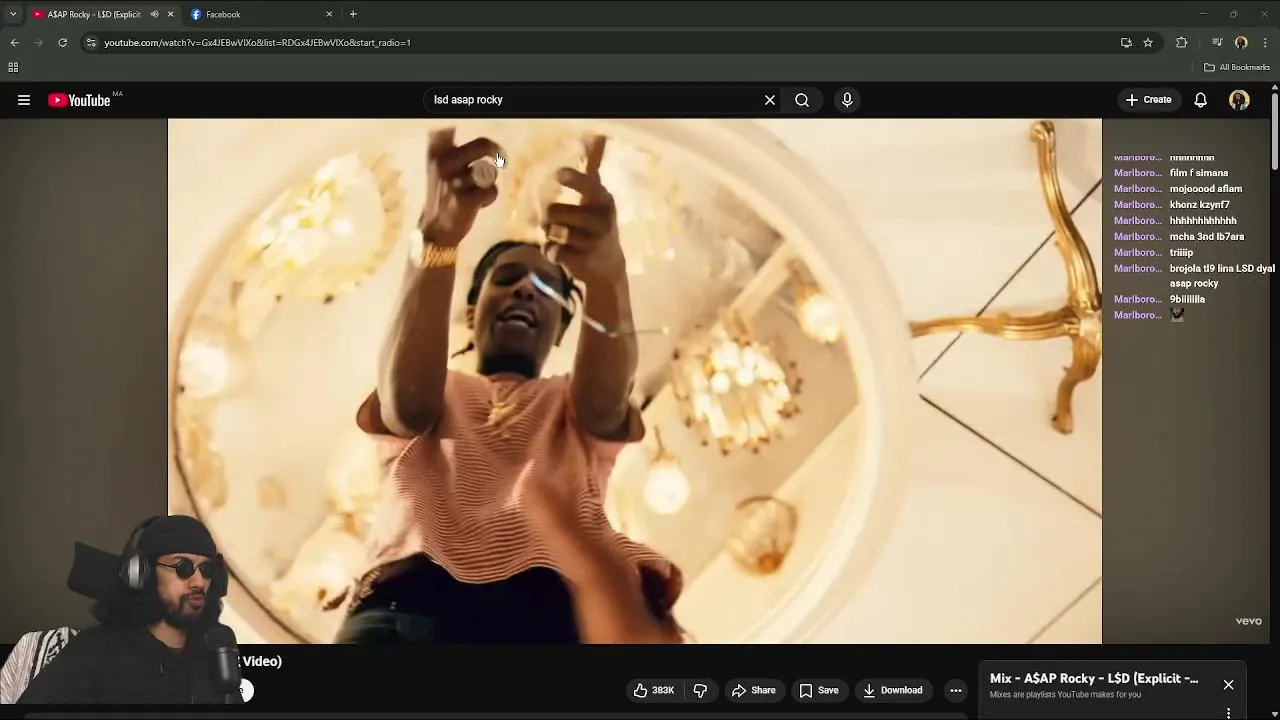The height and width of the screenshot is (720, 1280).
Task: Click the video player frame
Action: (634, 381)
